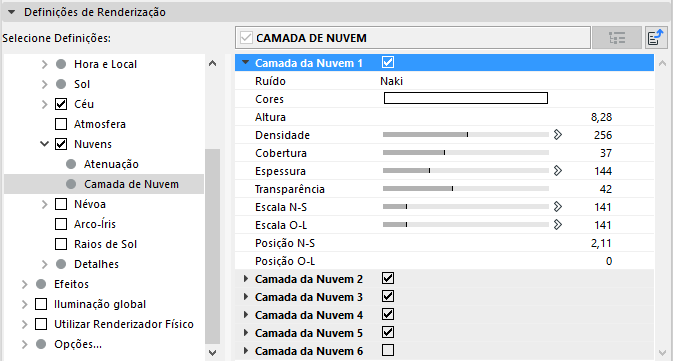
Task: Collapse the Camada da Nuvem 1 group
Action: pos(246,62)
